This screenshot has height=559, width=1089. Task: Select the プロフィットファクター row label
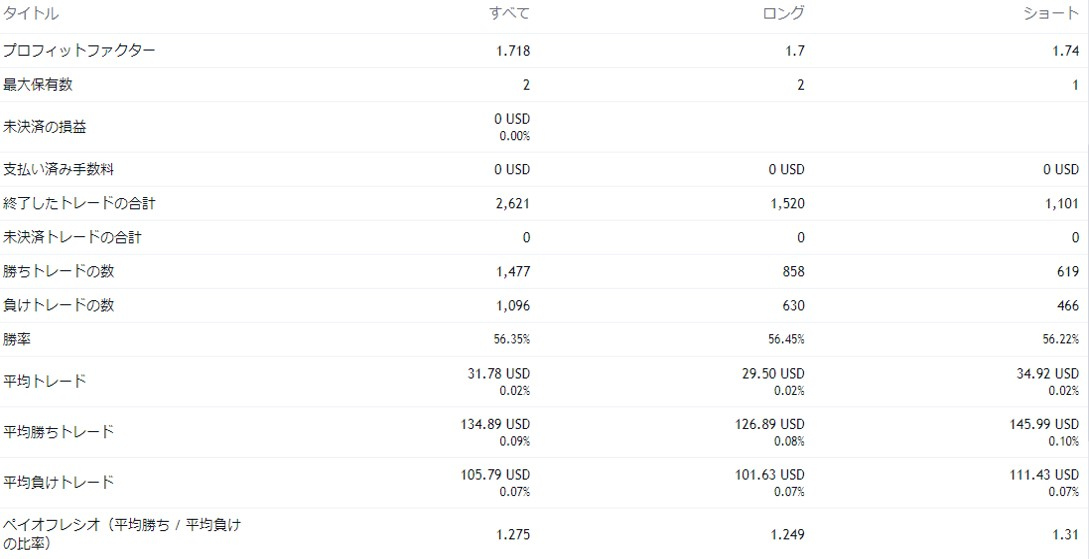click(x=79, y=51)
